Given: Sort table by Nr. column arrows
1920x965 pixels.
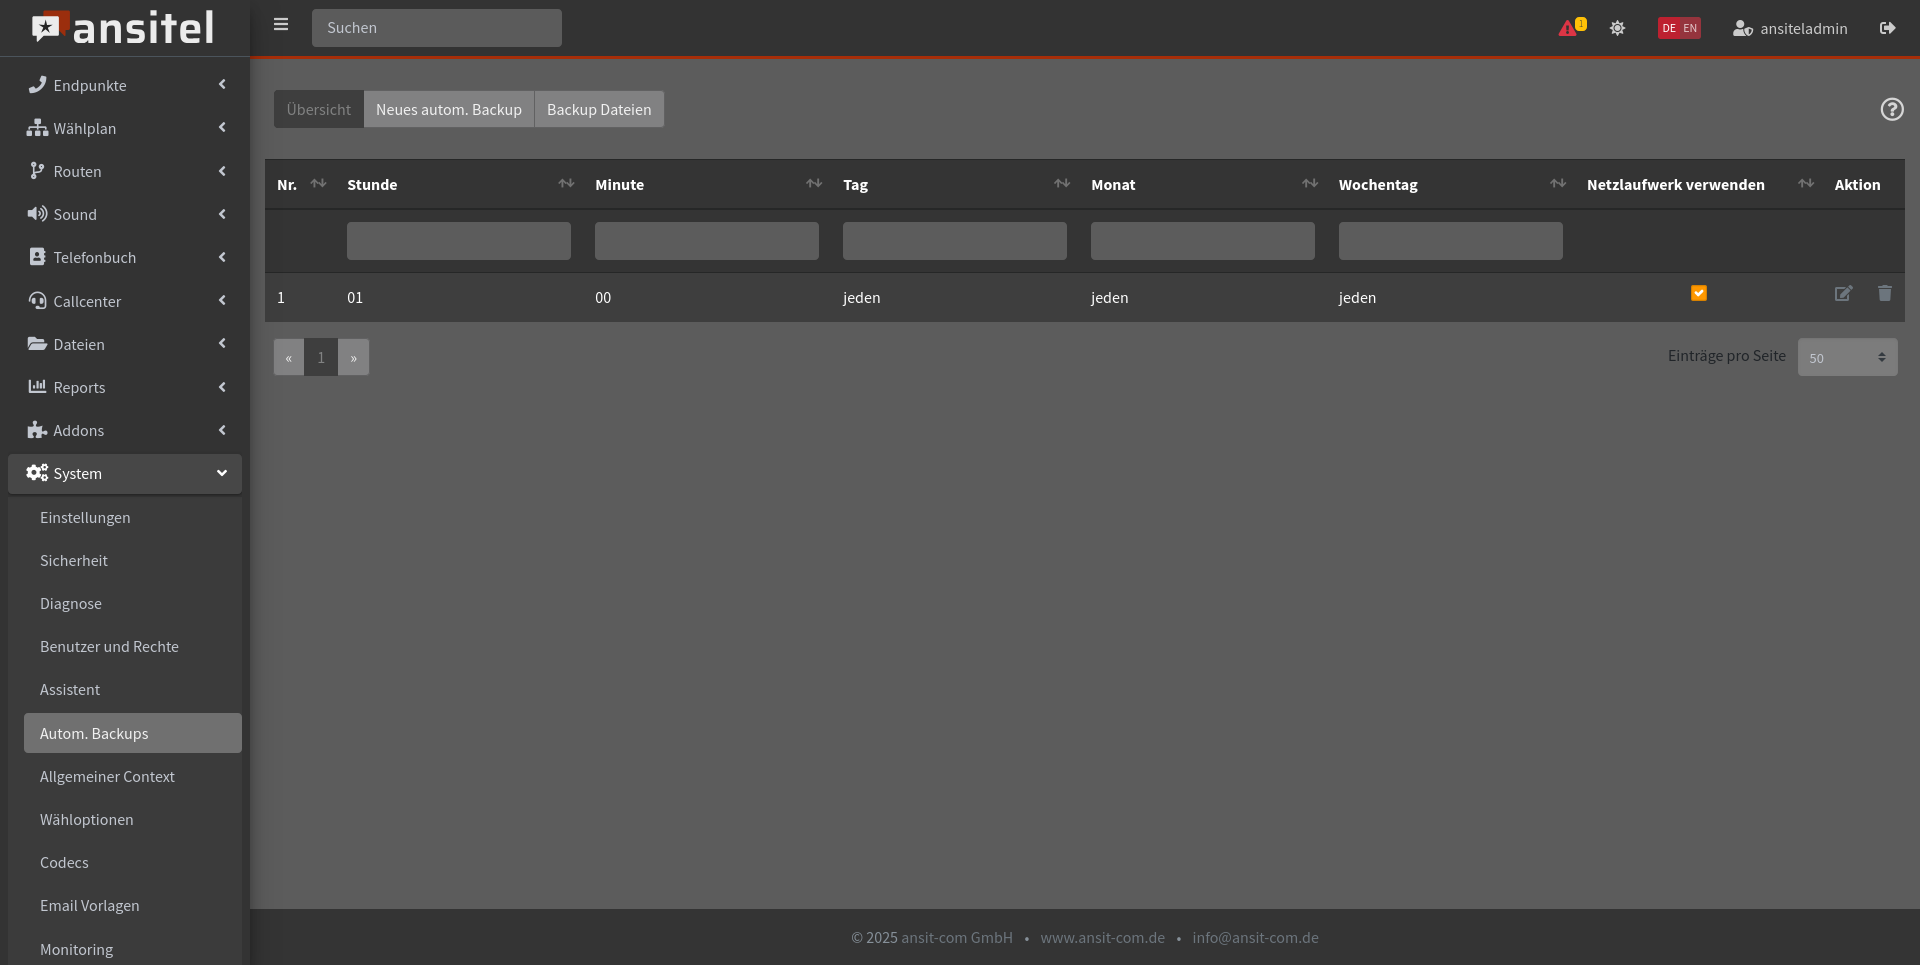Looking at the screenshot, I should pos(319,183).
